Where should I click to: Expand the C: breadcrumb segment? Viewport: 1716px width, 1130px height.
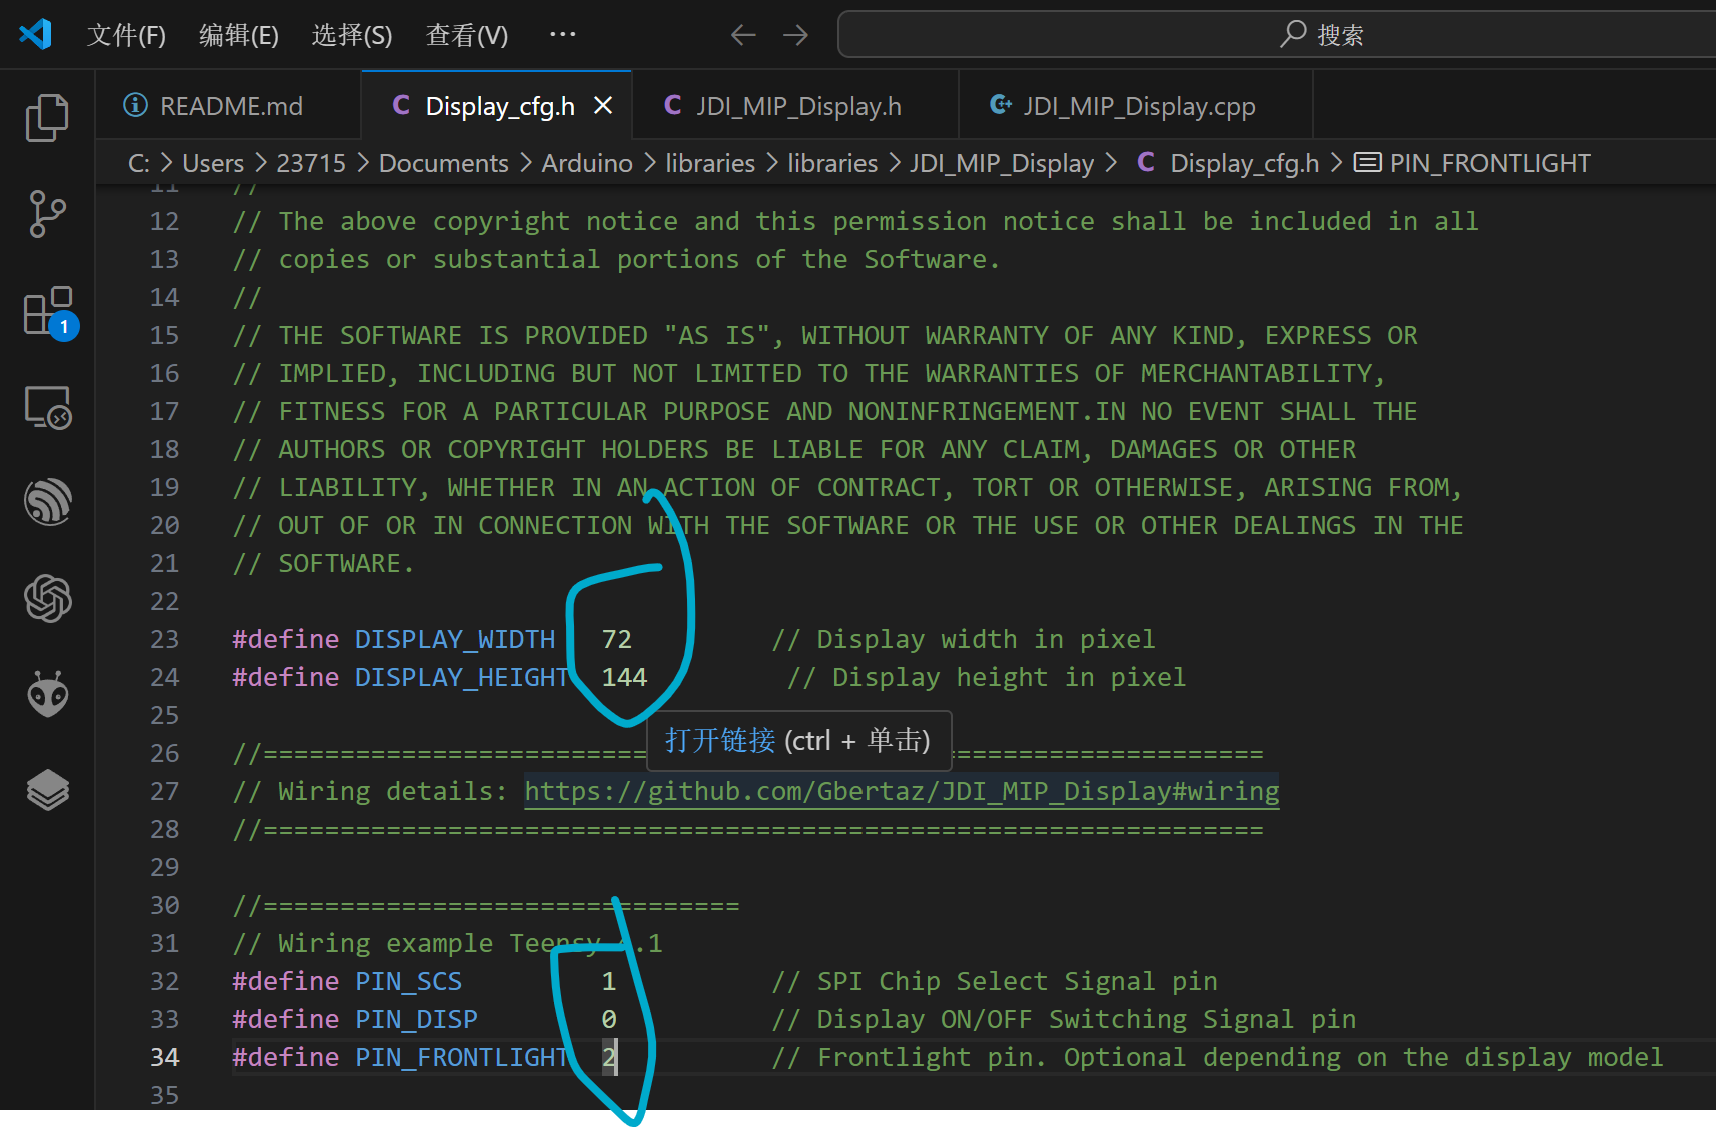(x=139, y=163)
